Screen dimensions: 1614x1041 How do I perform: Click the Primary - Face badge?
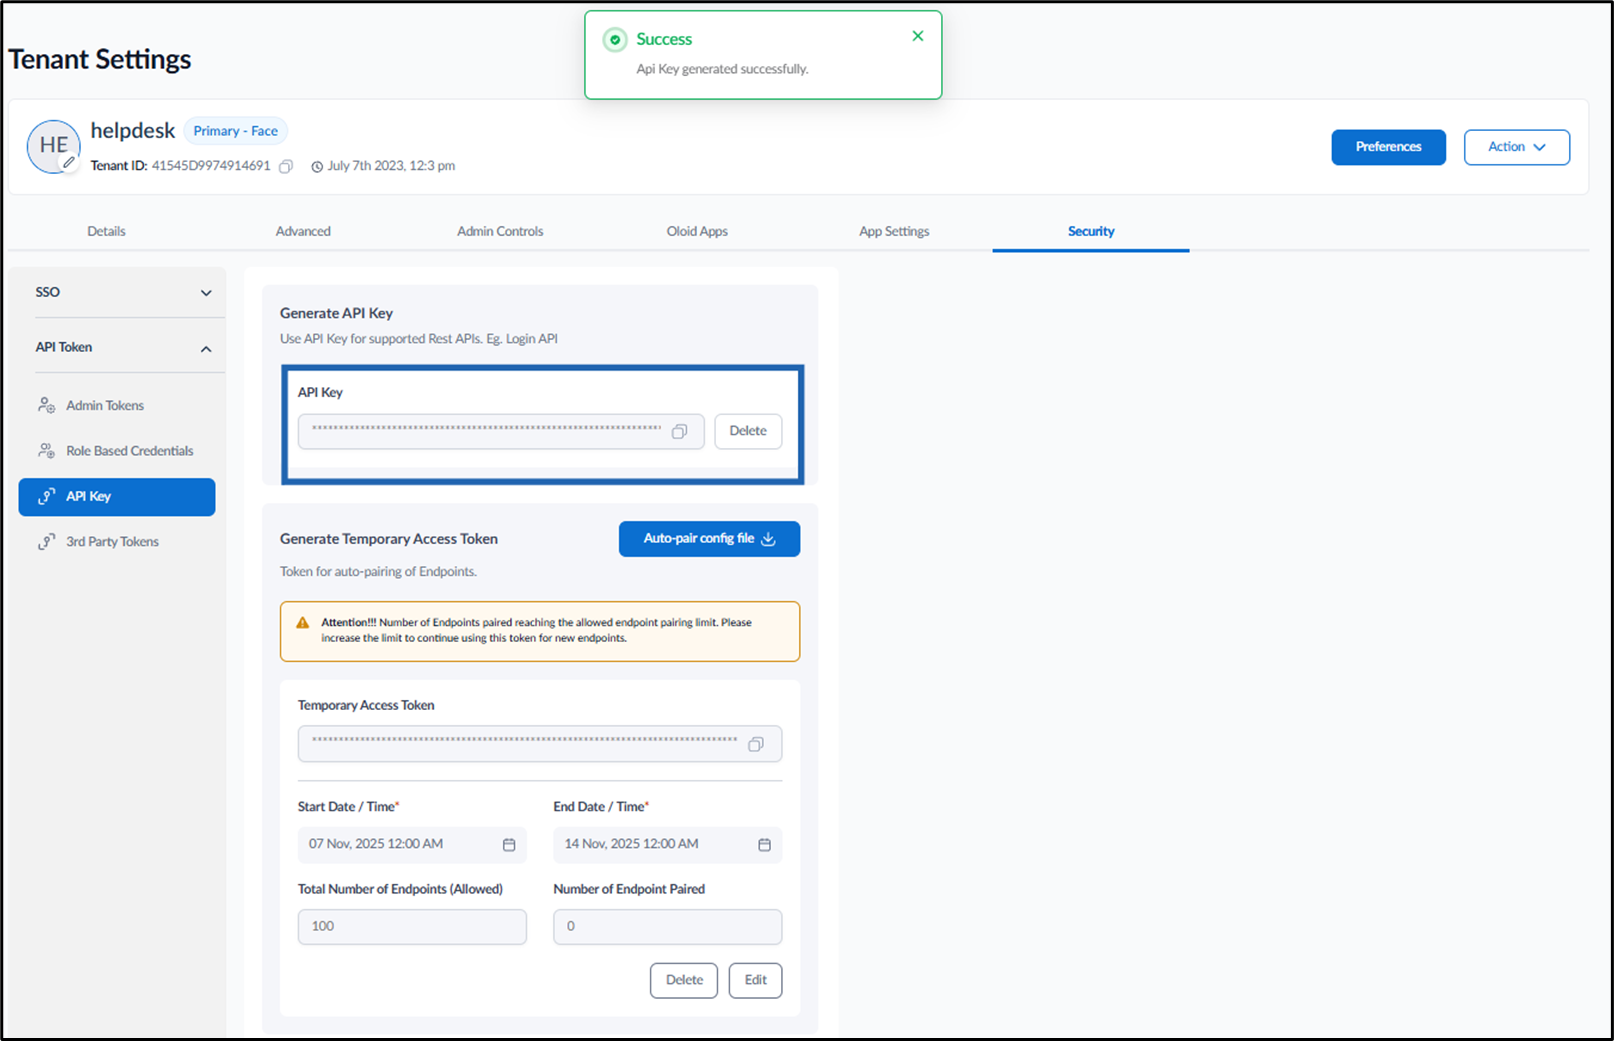(236, 131)
